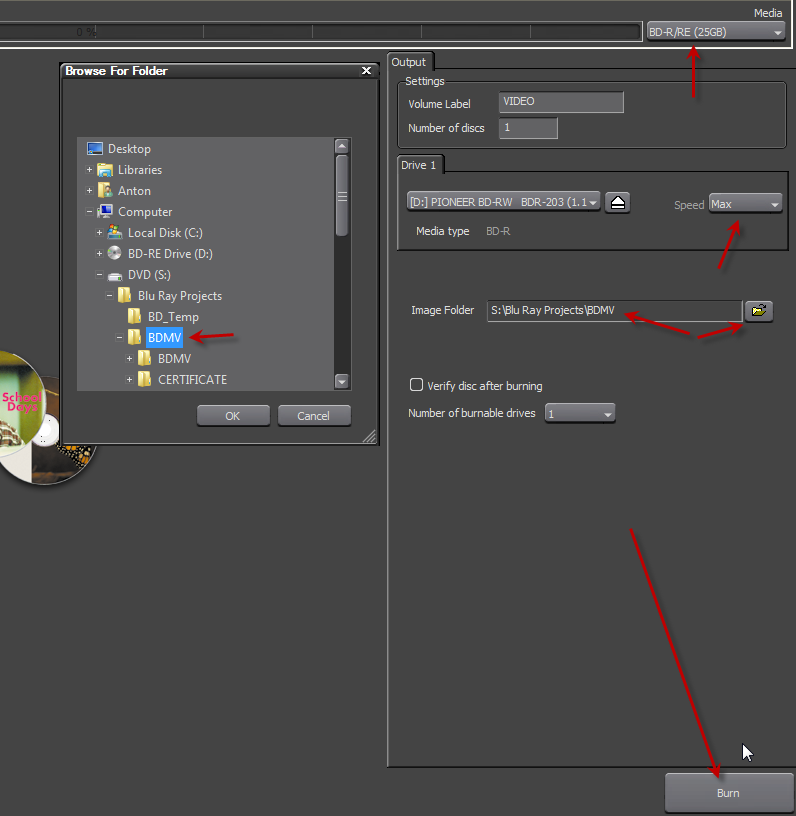
Task: Collapse the Blu Ray Projects node
Action: tap(109, 295)
